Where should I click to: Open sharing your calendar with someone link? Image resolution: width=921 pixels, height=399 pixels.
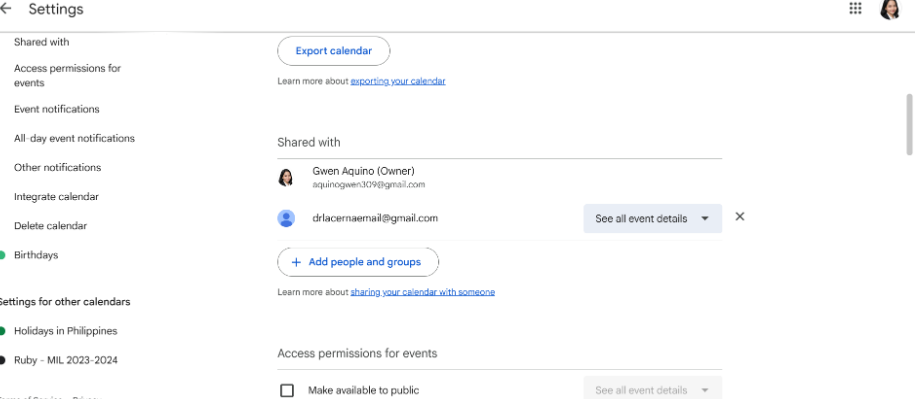422,292
